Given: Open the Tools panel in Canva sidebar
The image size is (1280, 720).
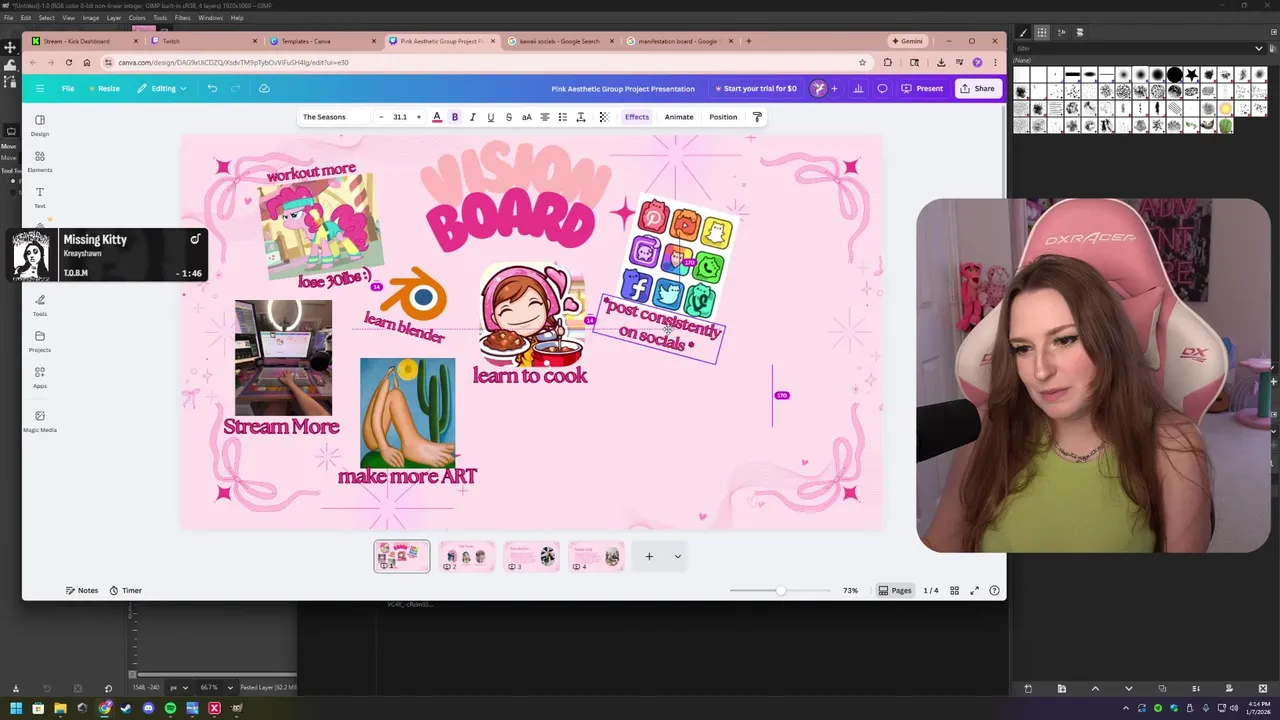Looking at the screenshot, I should pyautogui.click(x=40, y=305).
